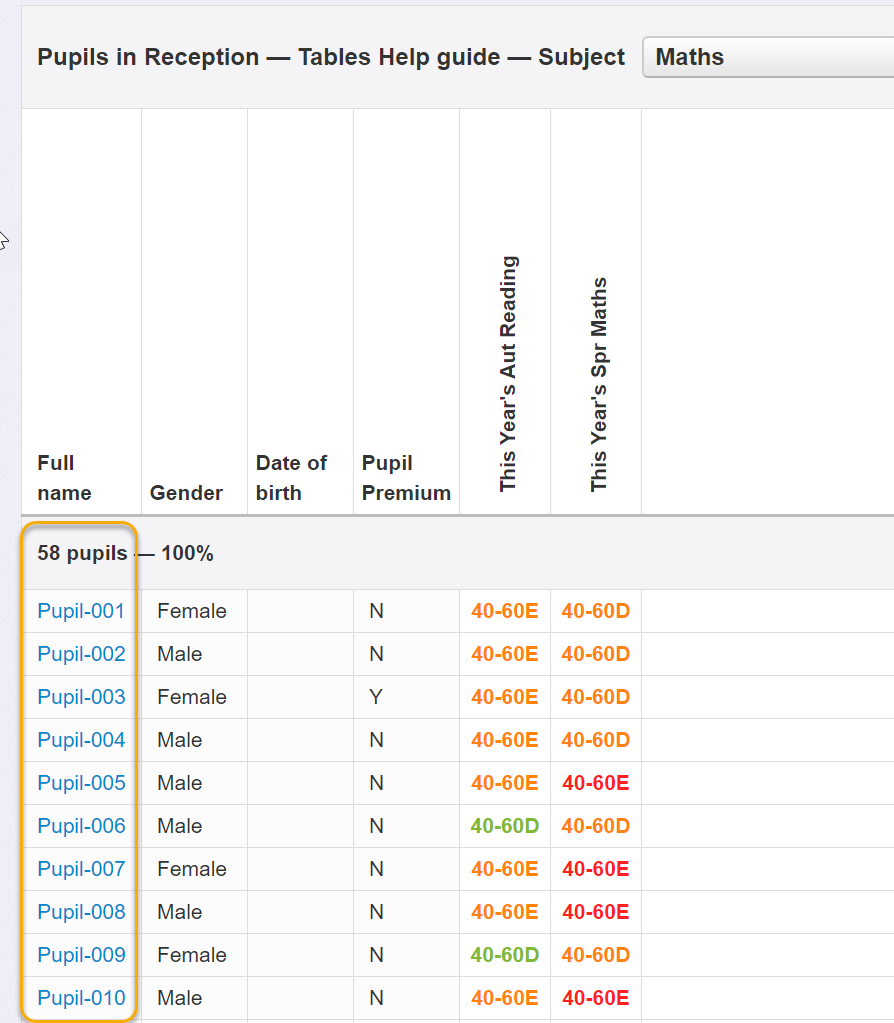Open Pupil-006 record link
This screenshot has height=1023, width=894.
81,827
